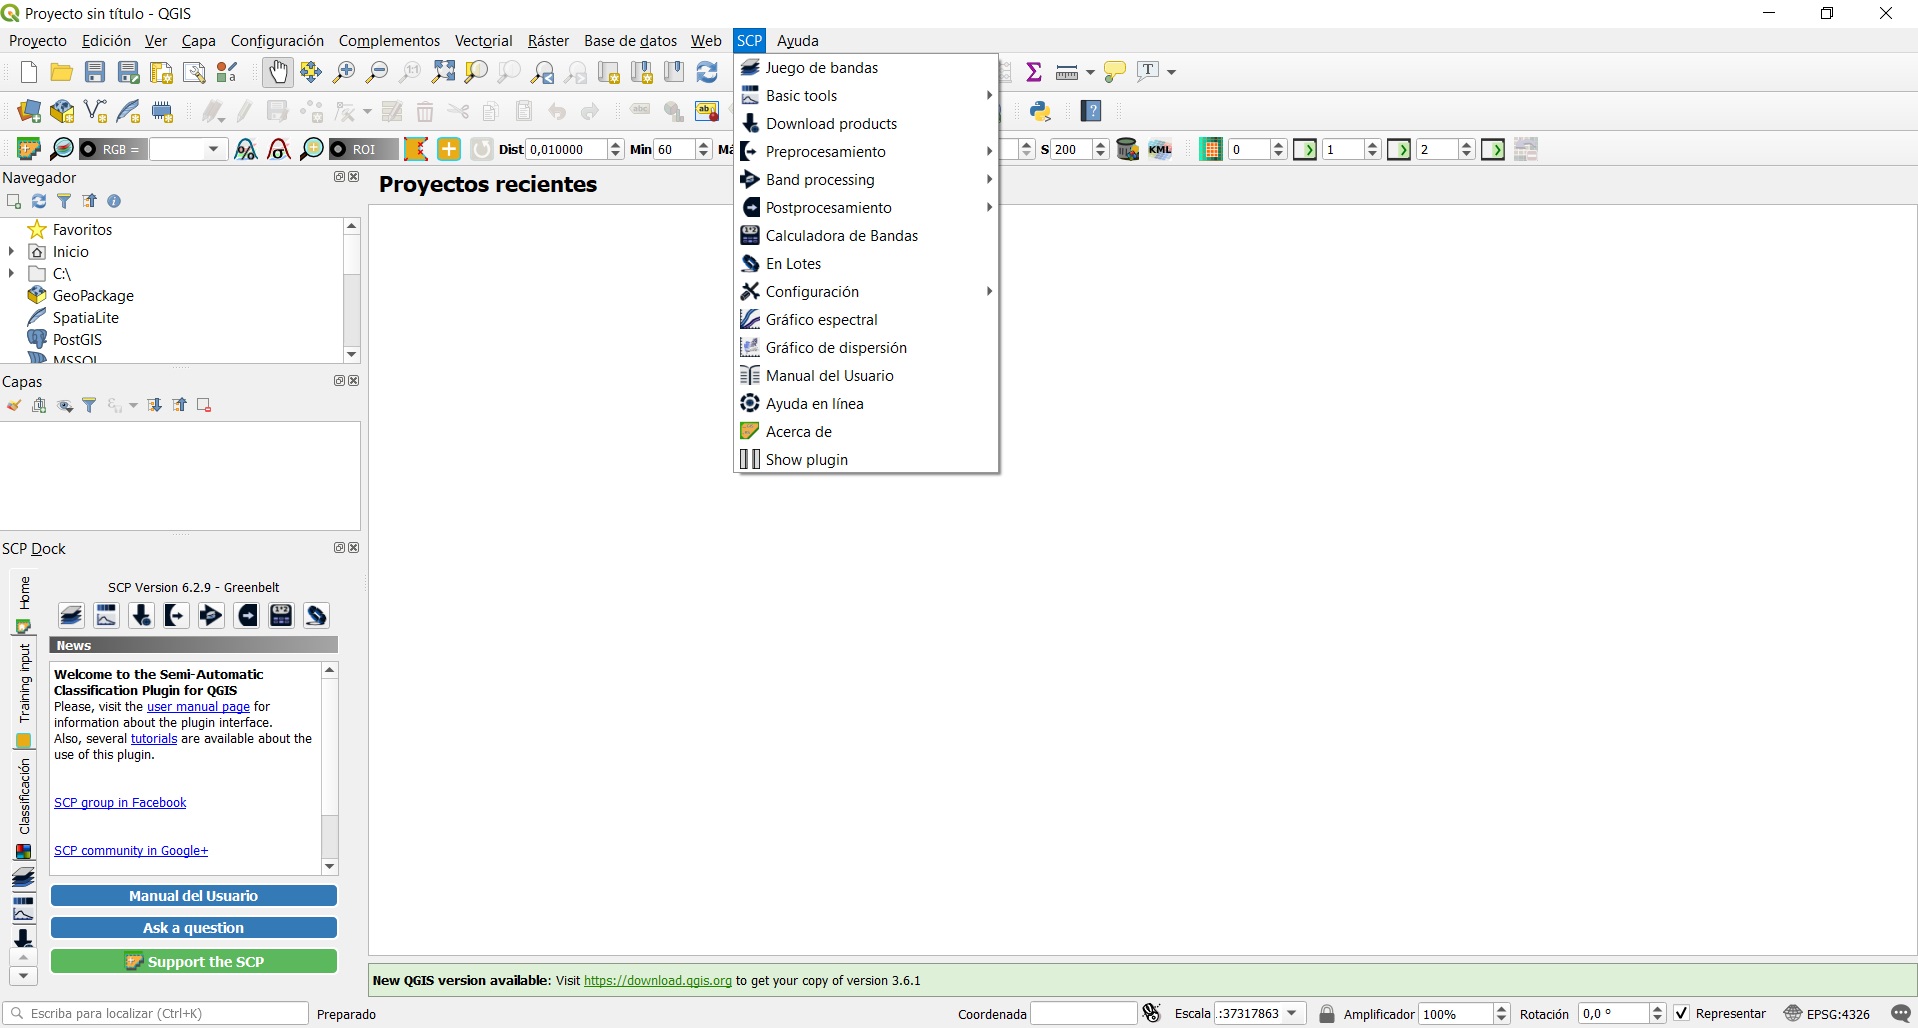Open the Python console
Screen dimensions: 1918x1028
click(1041, 111)
